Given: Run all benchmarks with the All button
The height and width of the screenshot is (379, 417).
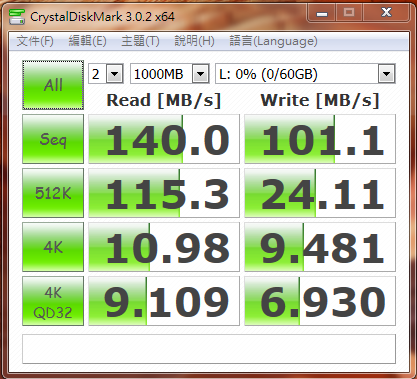Looking at the screenshot, I should click(53, 85).
